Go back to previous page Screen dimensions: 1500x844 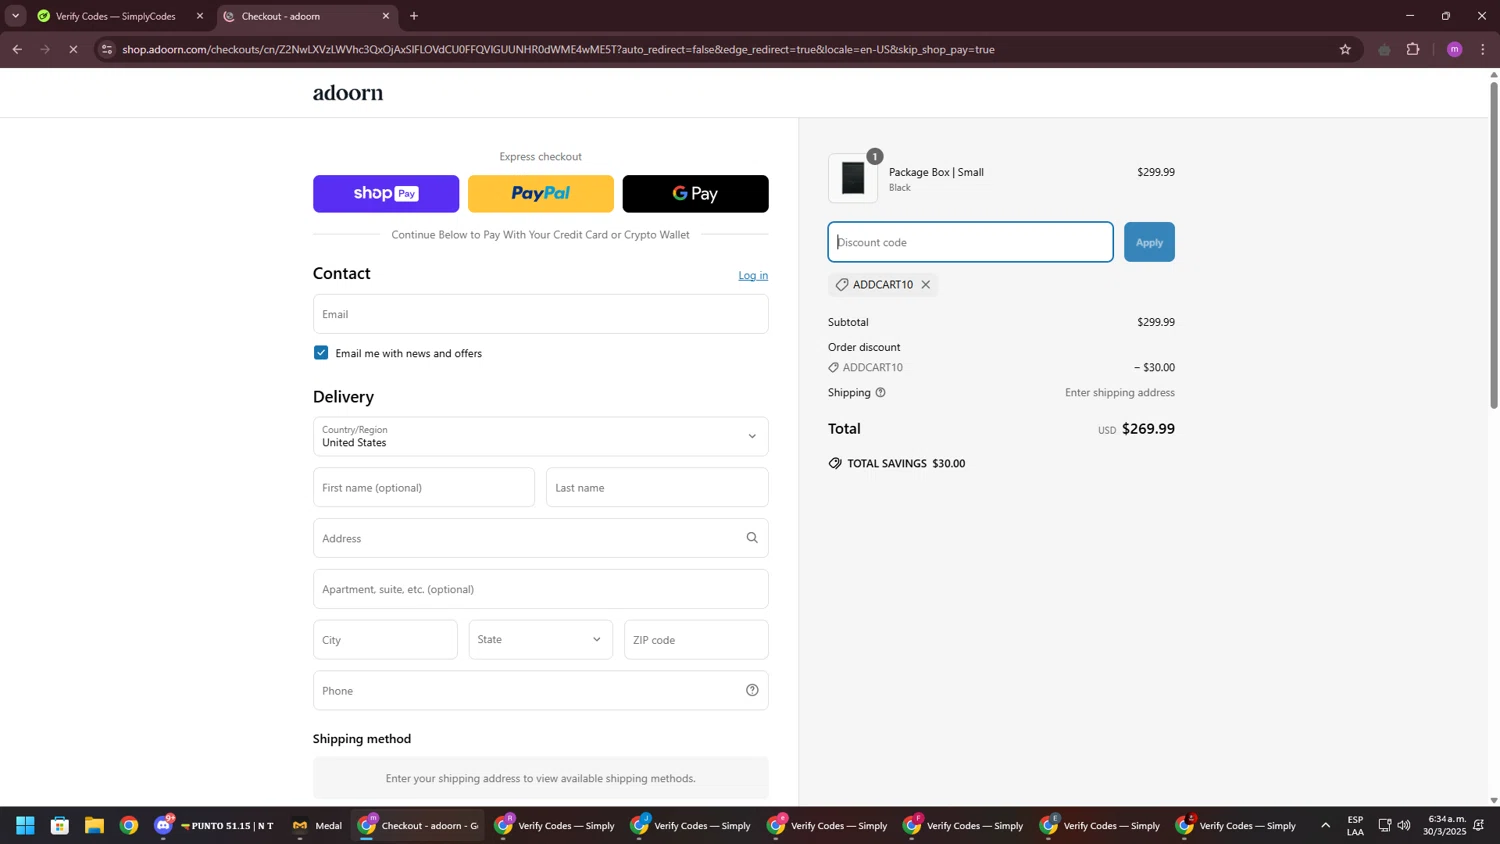[17, 49]
